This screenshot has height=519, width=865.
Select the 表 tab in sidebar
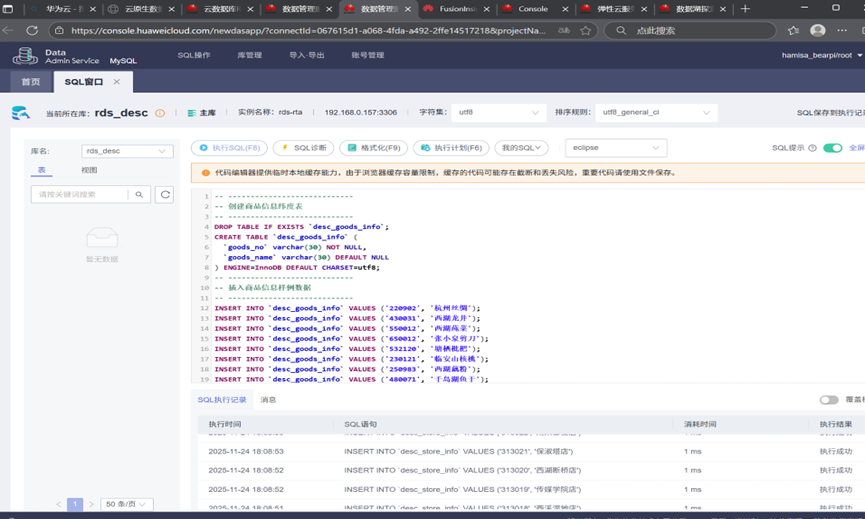pos(41,170)
